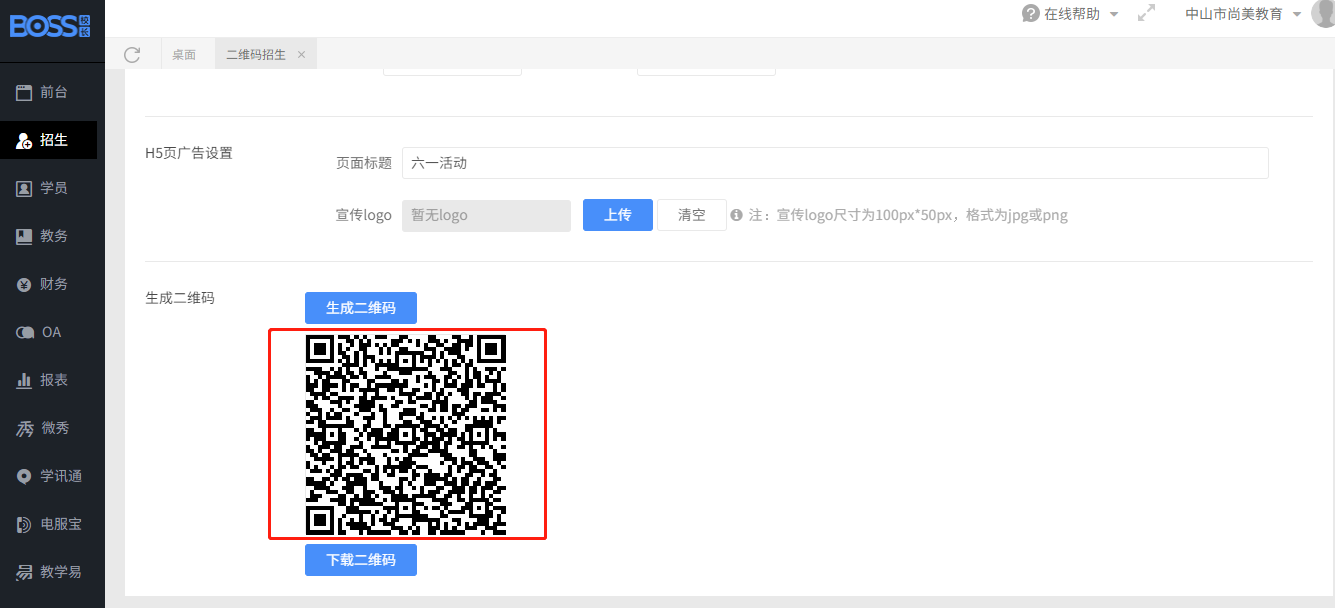Screen dimensions: 1335x608
Task: Click the refresh icon beside tabs
Action: [132, 55]
